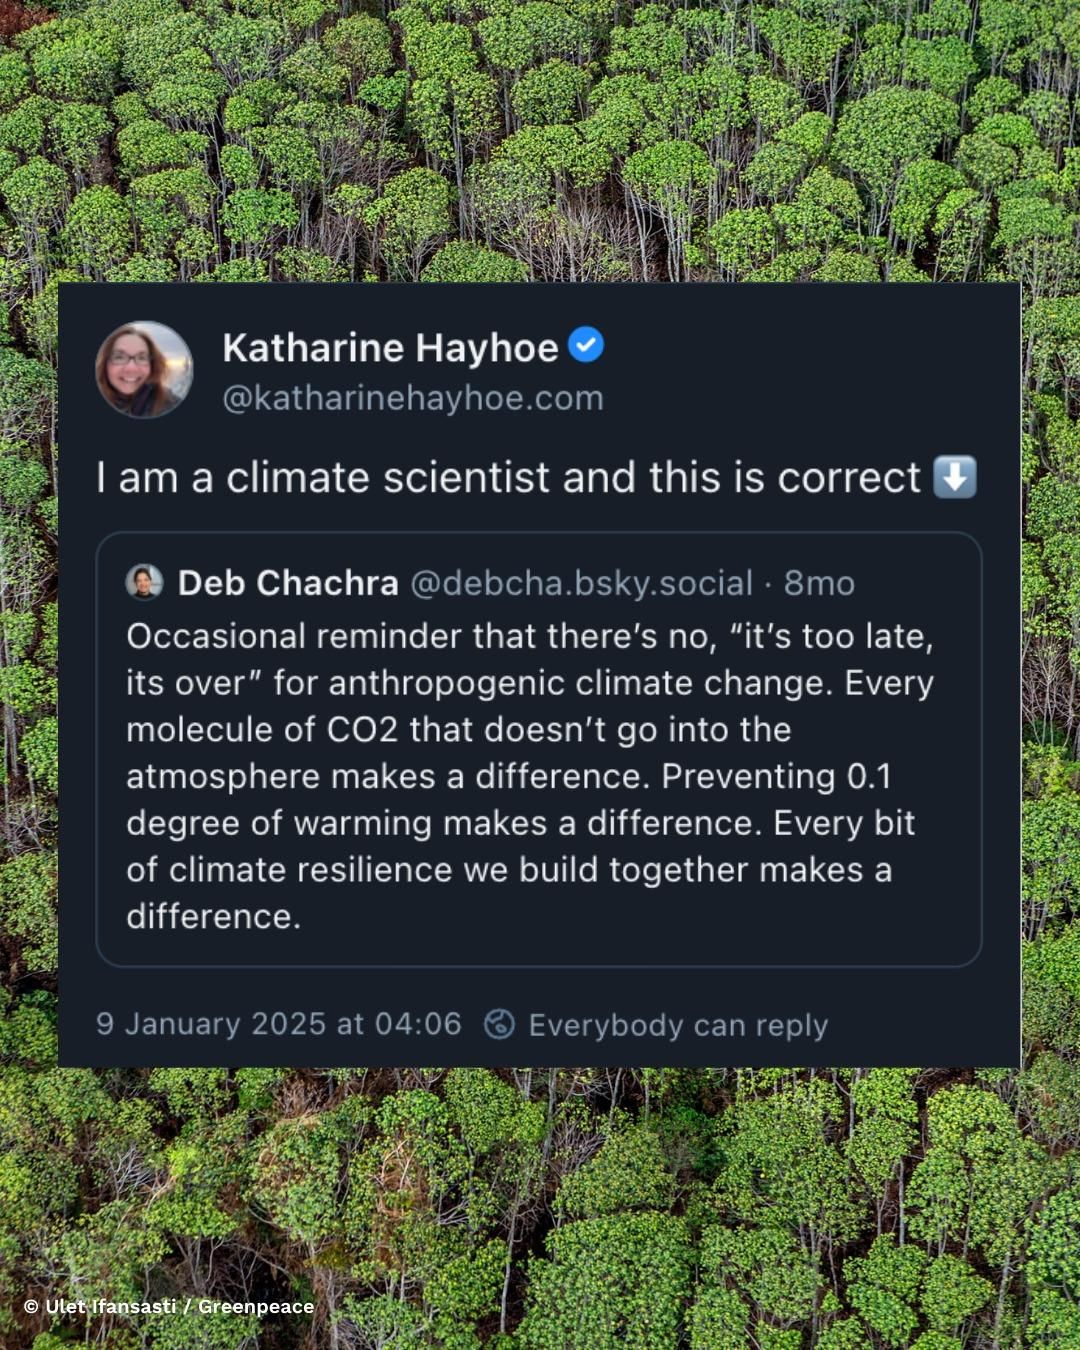Screen dimensions: 1080x1350
Task: Select the Deb Chachra quoted post tab
Action: pyautogui.click(x=288, y=583)
